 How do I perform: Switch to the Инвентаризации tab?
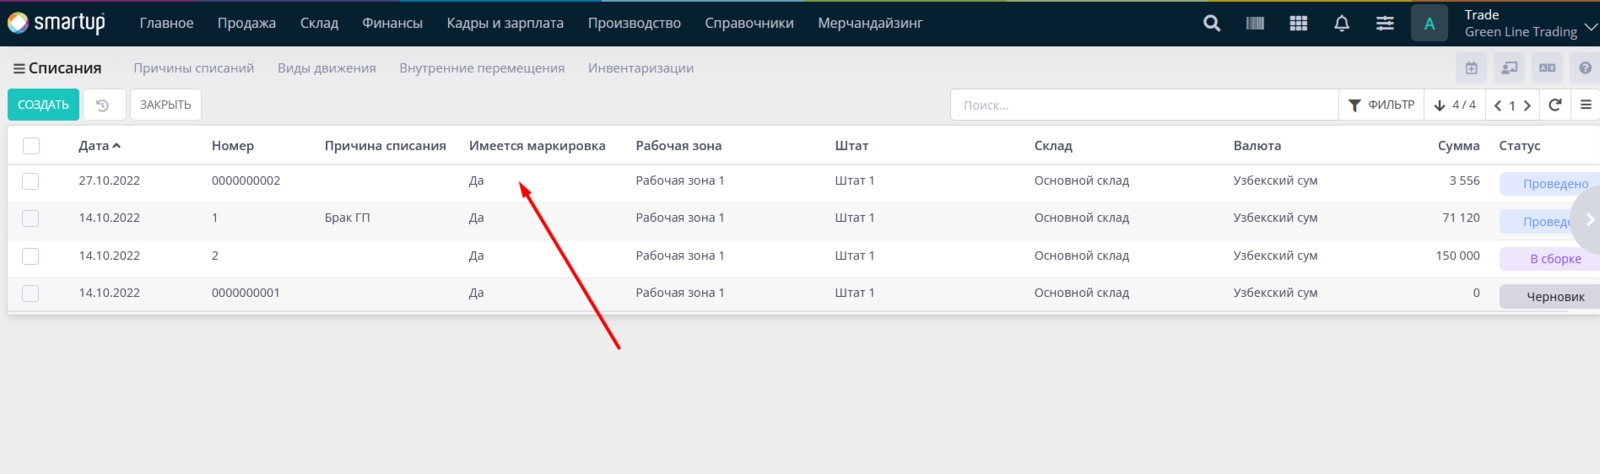pyautogui.click(x=640, y=68)
